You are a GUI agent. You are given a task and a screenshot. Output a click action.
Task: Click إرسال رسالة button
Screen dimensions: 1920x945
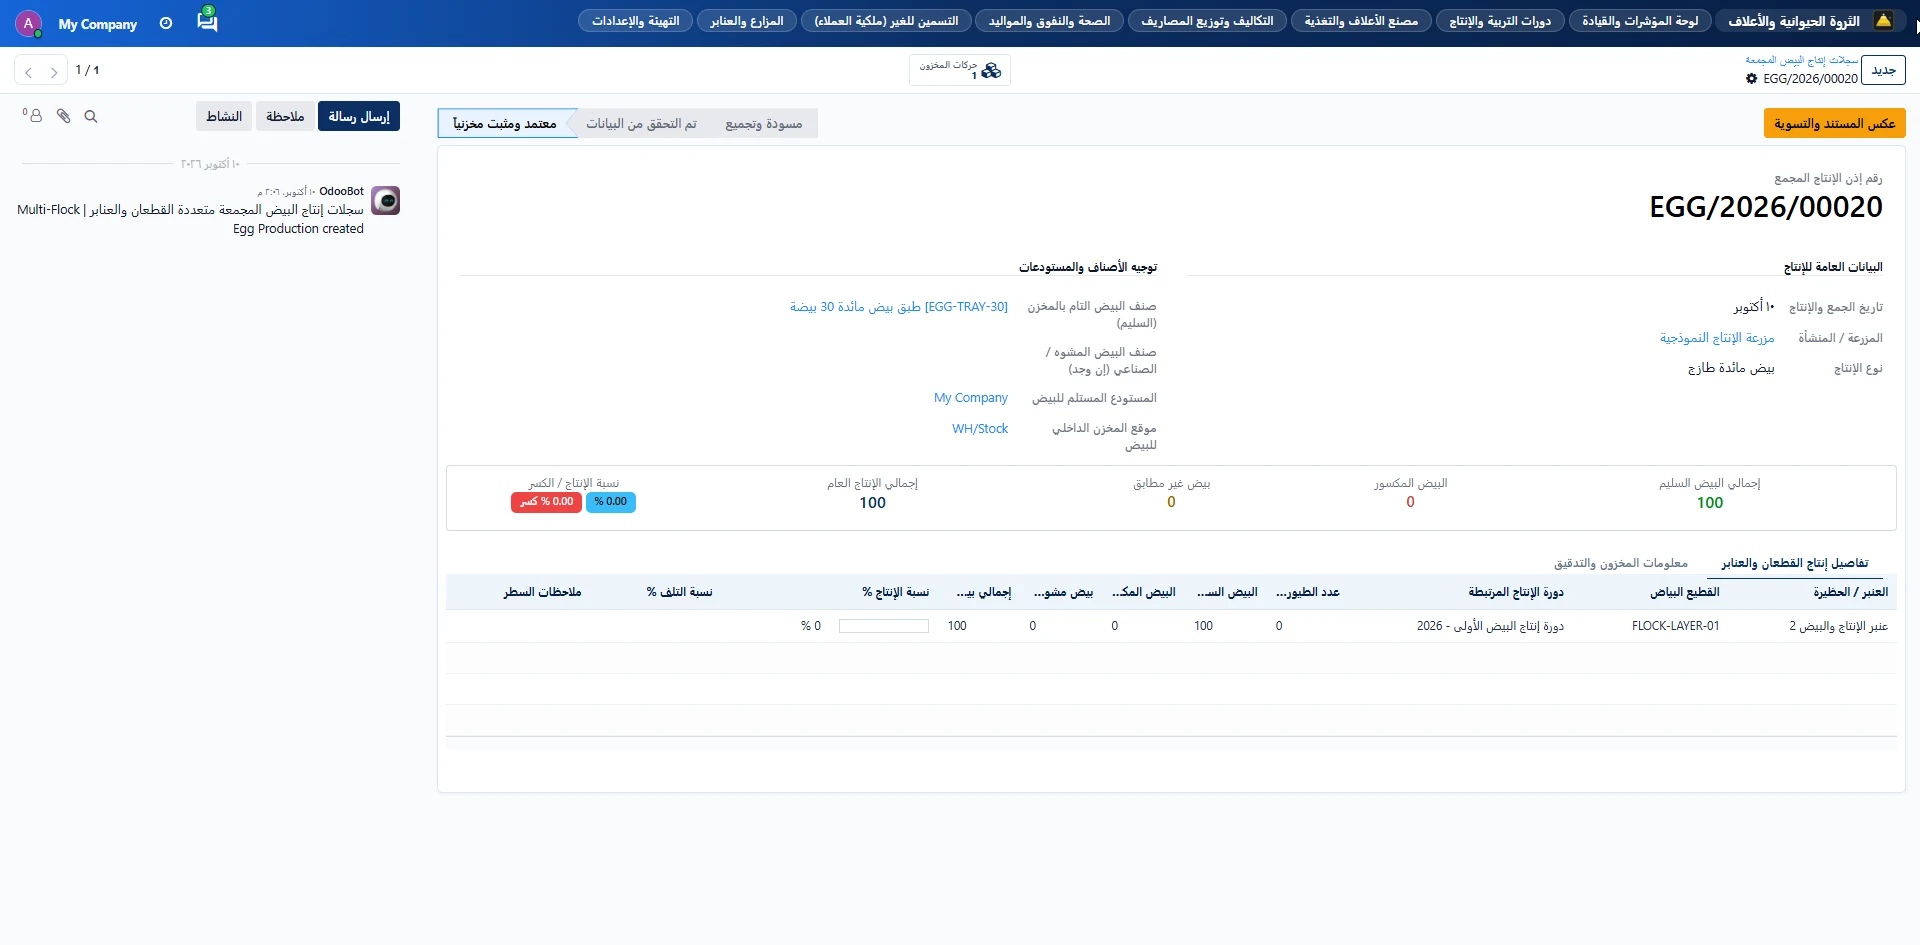point(359,116)
